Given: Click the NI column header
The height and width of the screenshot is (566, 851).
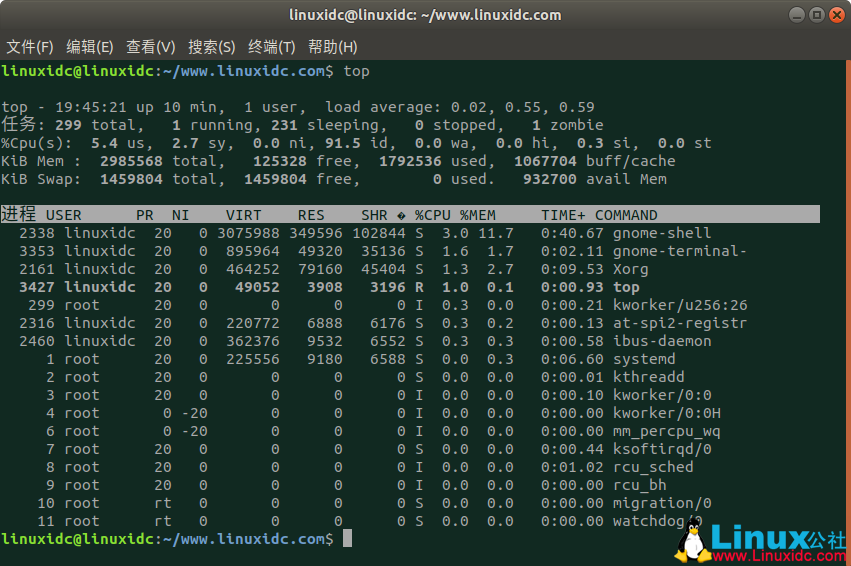Looking at the screenshot, I should [181, 215].
